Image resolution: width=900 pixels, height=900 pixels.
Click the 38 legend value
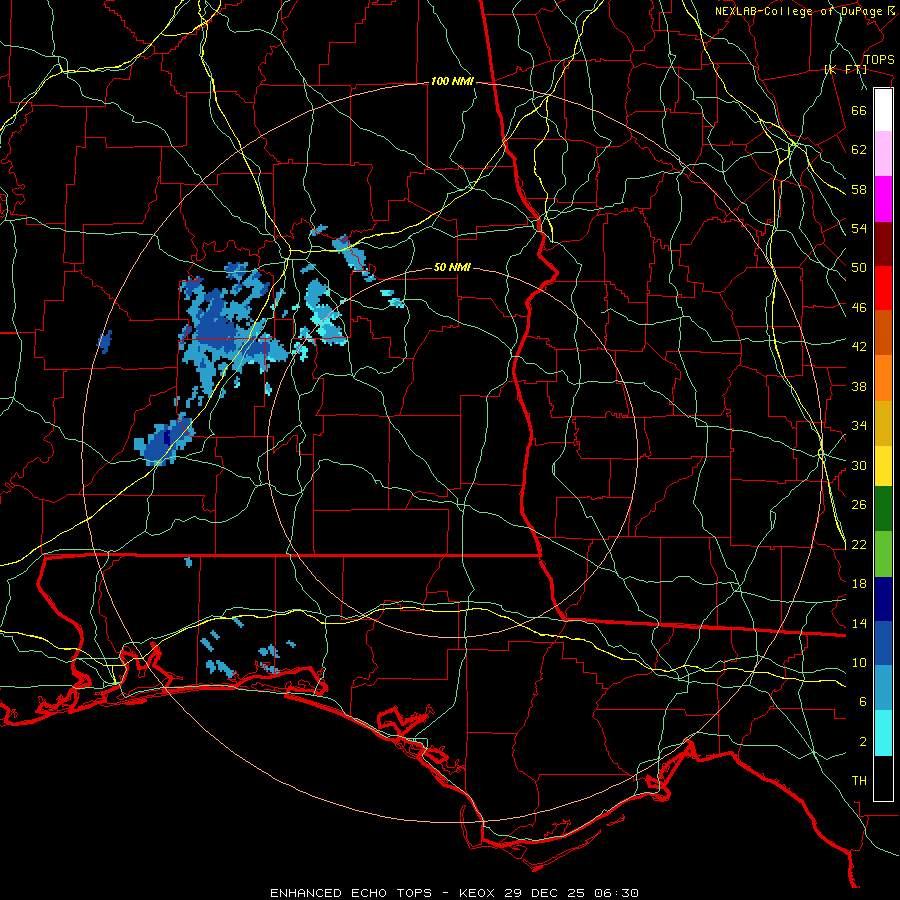click(859, 386)
